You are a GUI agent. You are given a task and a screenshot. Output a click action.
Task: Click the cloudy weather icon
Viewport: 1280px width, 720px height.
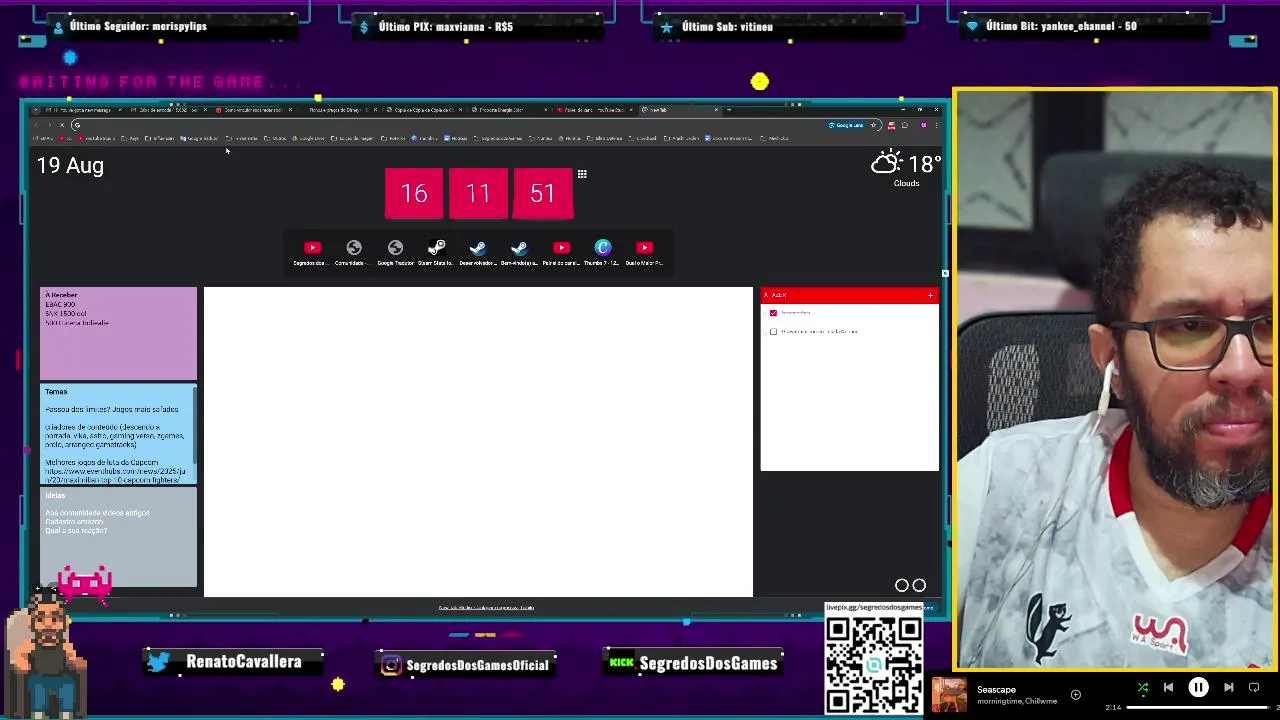click(886, 163)
